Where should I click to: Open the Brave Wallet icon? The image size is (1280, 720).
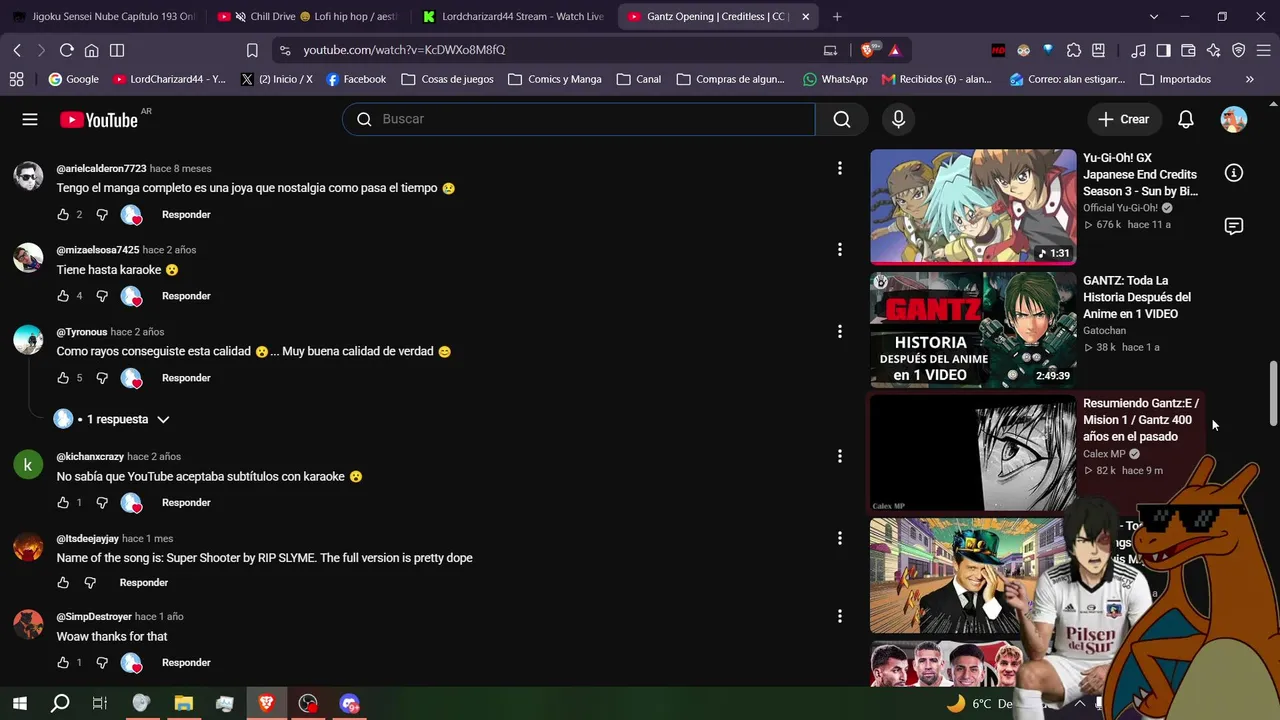coord(1188,50)
